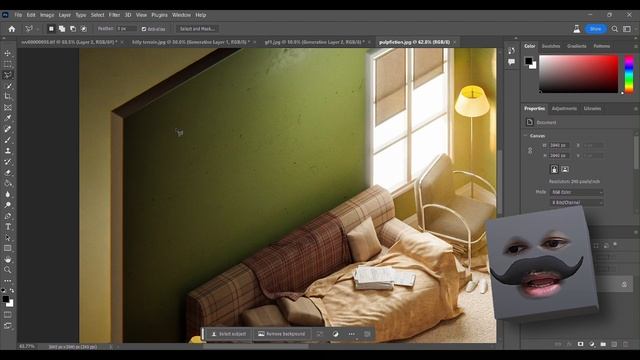Select the Quick Selection tool

pyautogui.click(x=8, y=86)
